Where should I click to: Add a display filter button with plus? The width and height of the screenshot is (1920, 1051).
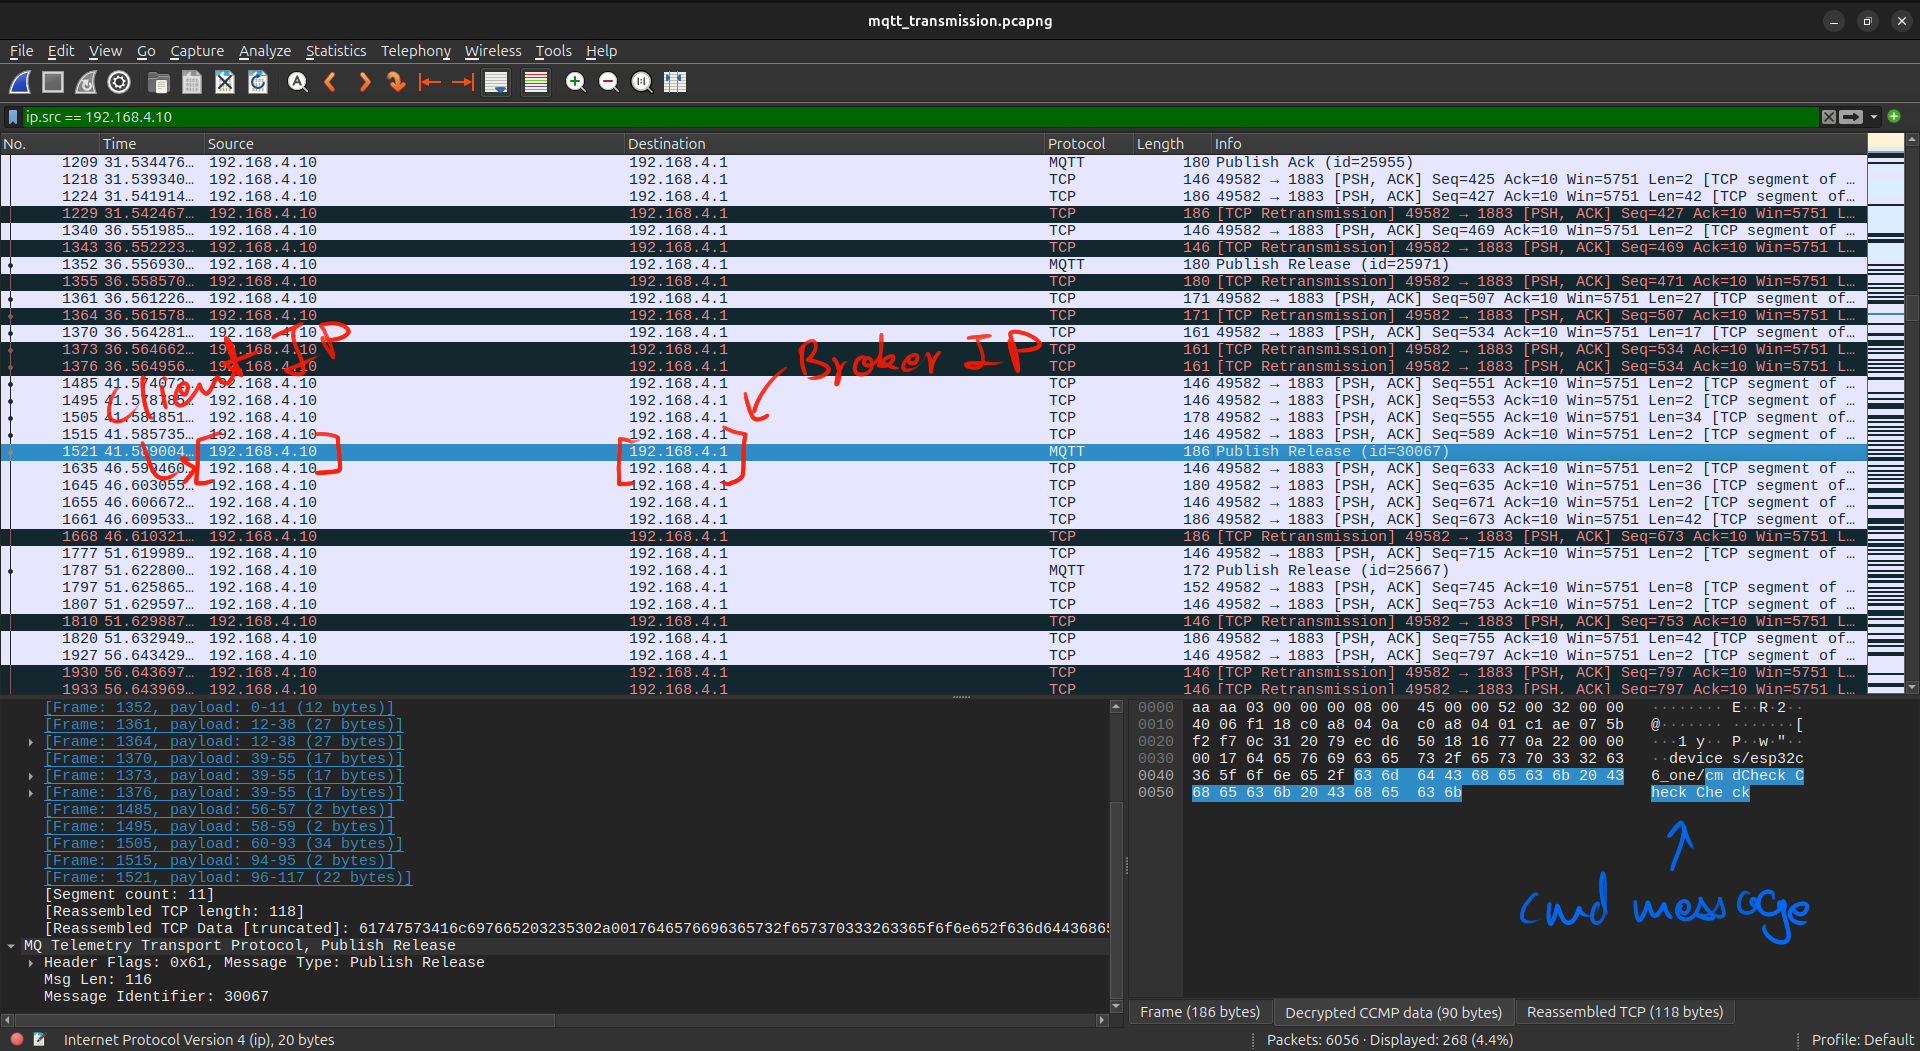pyautogui.click(x=1894, y=117)
